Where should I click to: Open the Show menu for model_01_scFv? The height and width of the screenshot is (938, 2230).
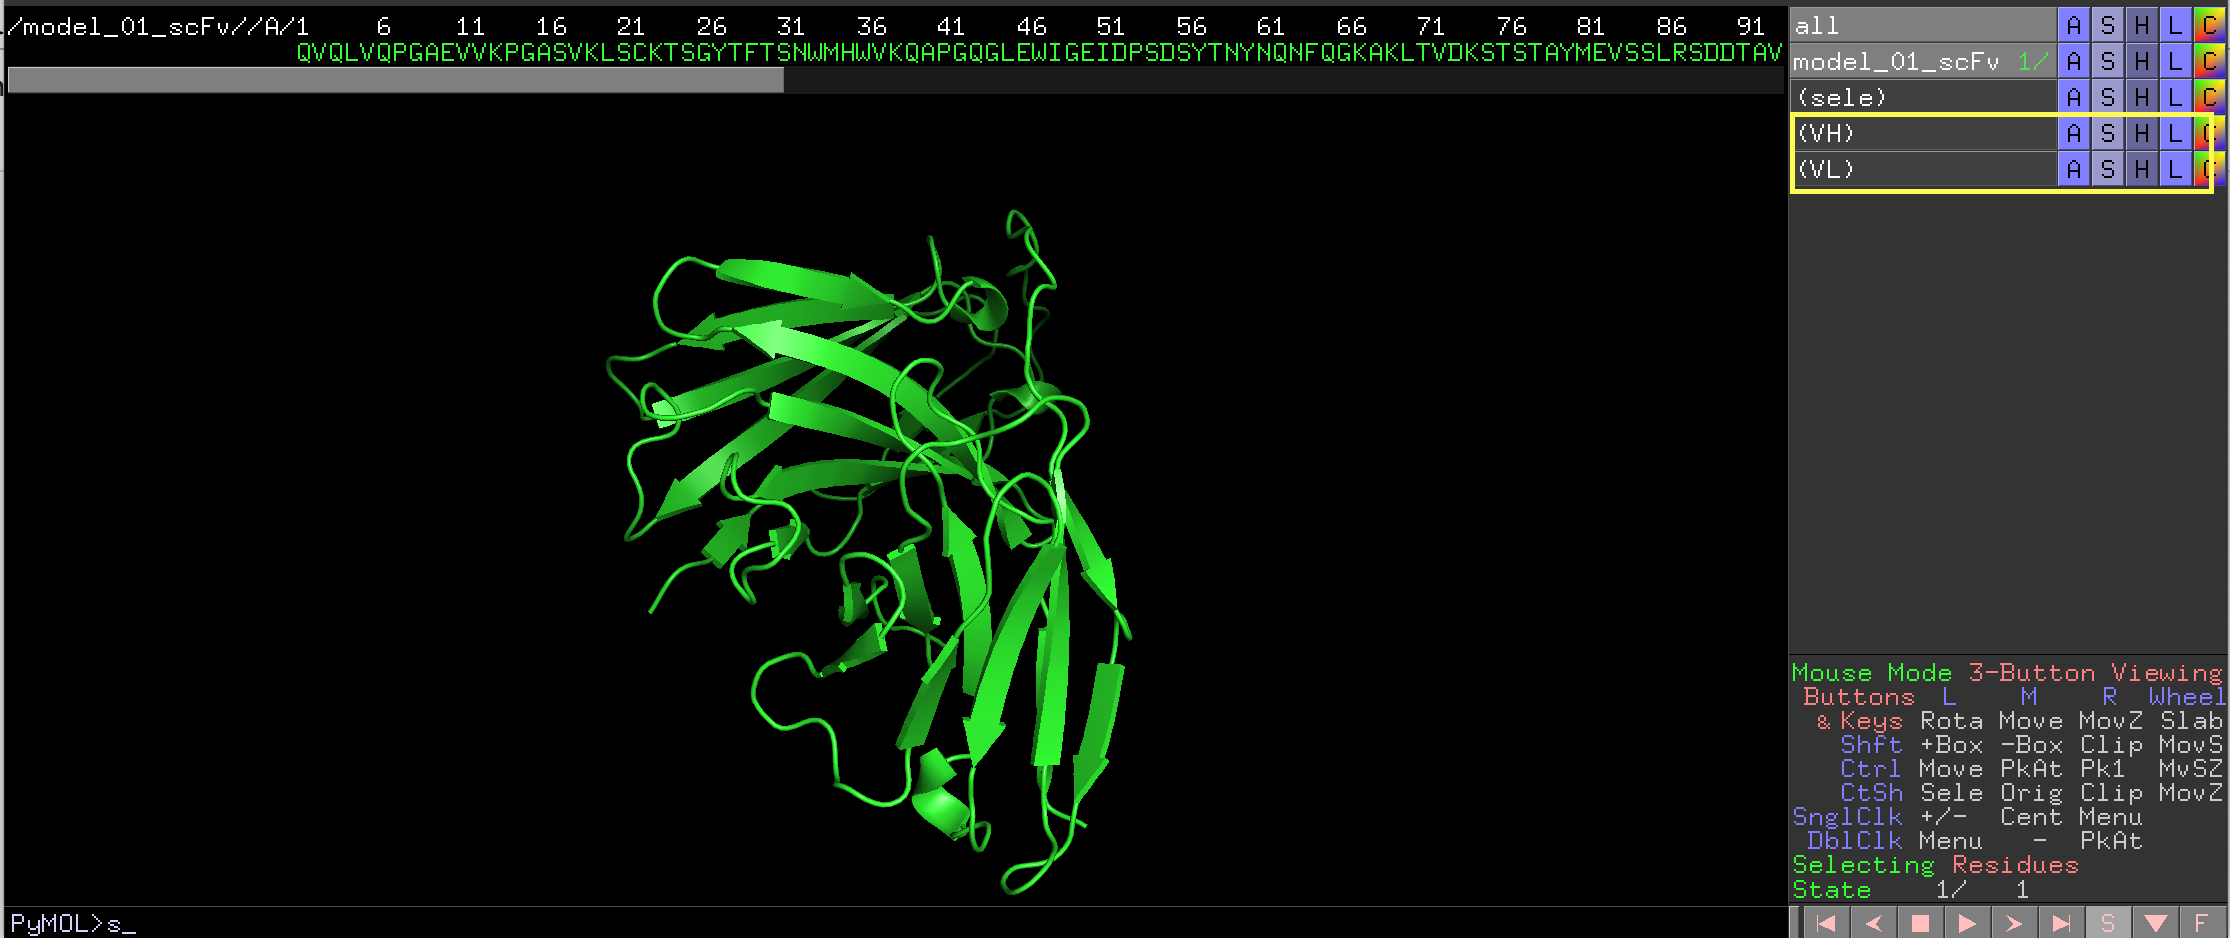tap(2108, 61)
